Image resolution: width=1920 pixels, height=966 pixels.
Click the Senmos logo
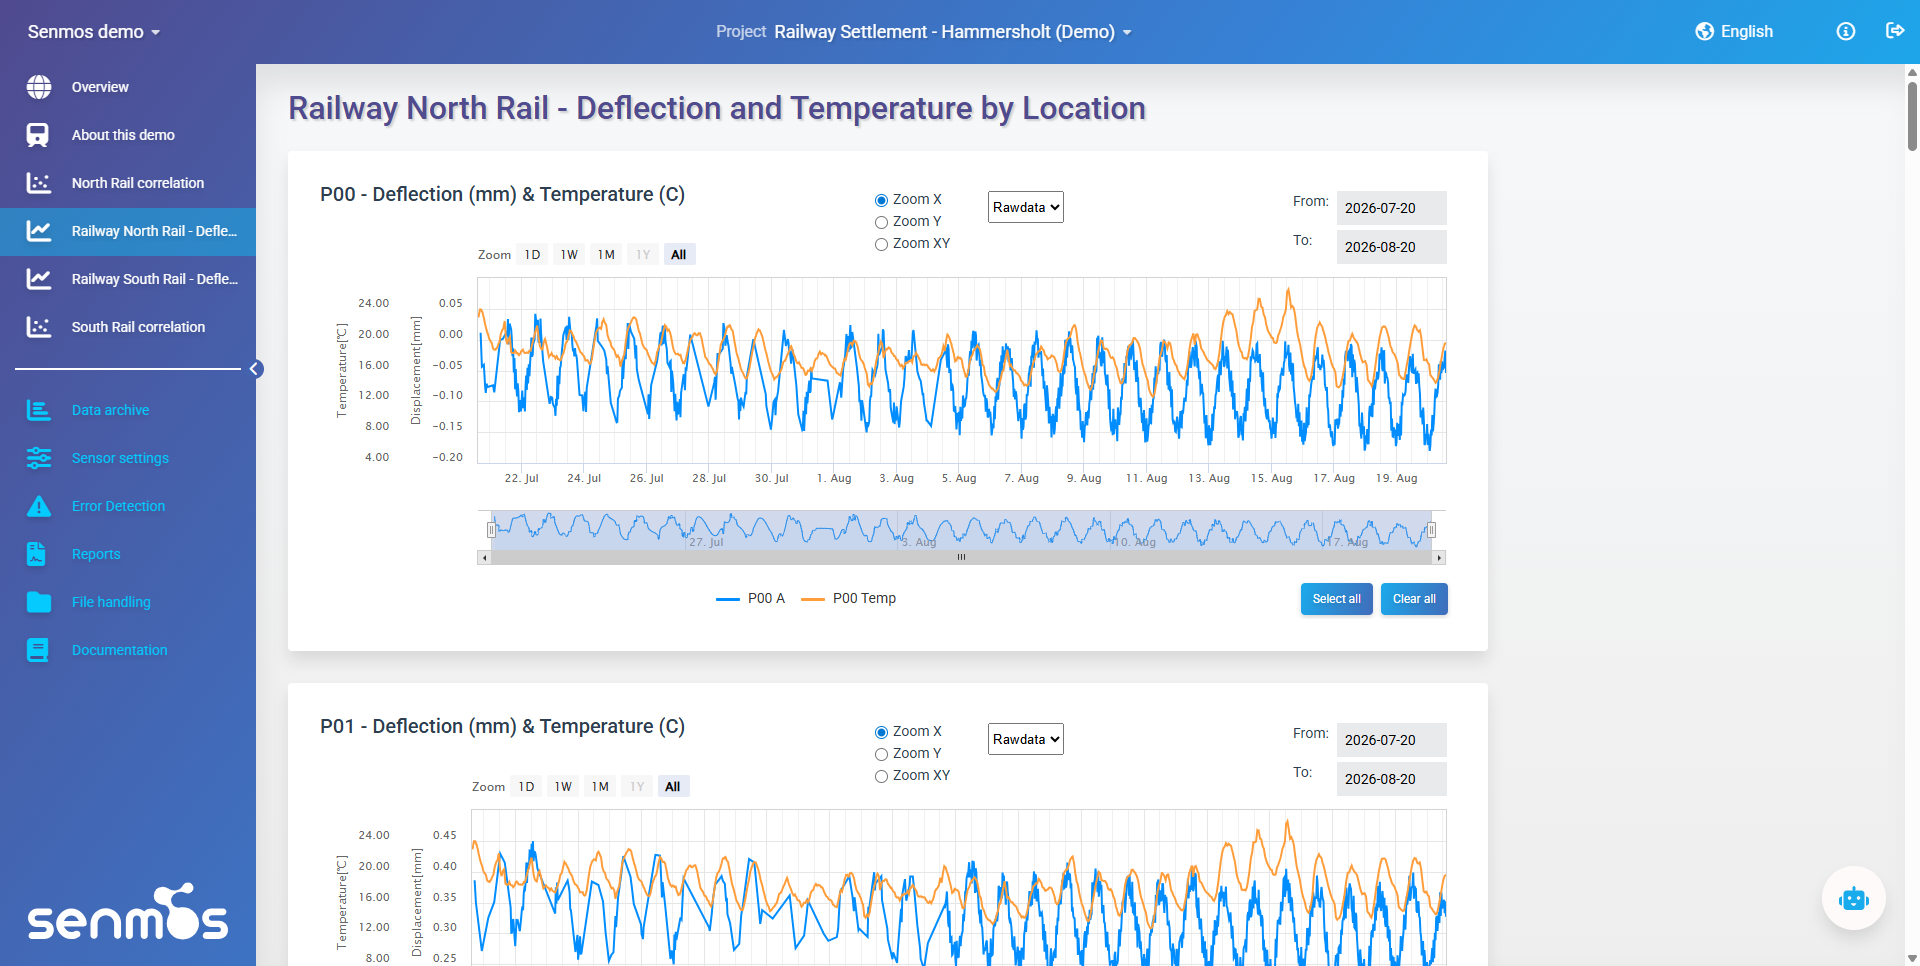[x=128, y=912]
